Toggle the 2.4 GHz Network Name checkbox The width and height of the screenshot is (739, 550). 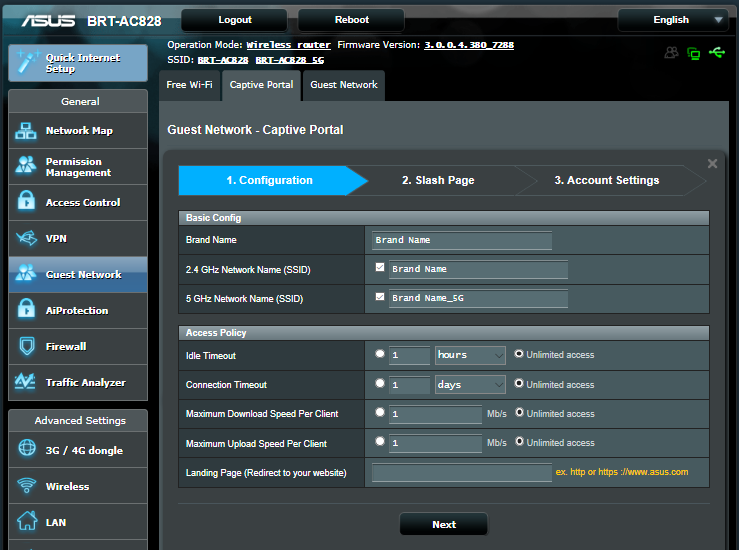click(380, 268)
